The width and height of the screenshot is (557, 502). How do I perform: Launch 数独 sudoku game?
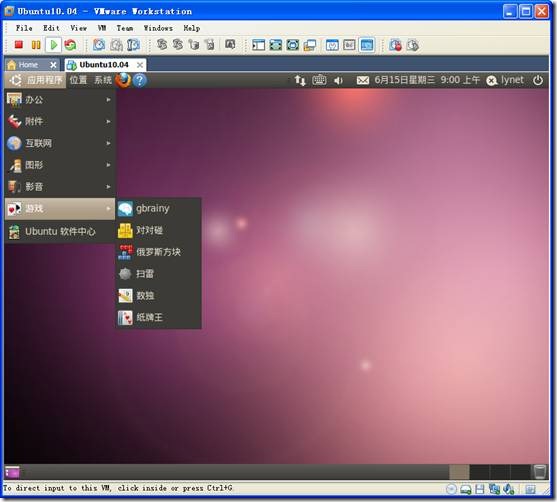pyautogui.click(x=158, y=296)
